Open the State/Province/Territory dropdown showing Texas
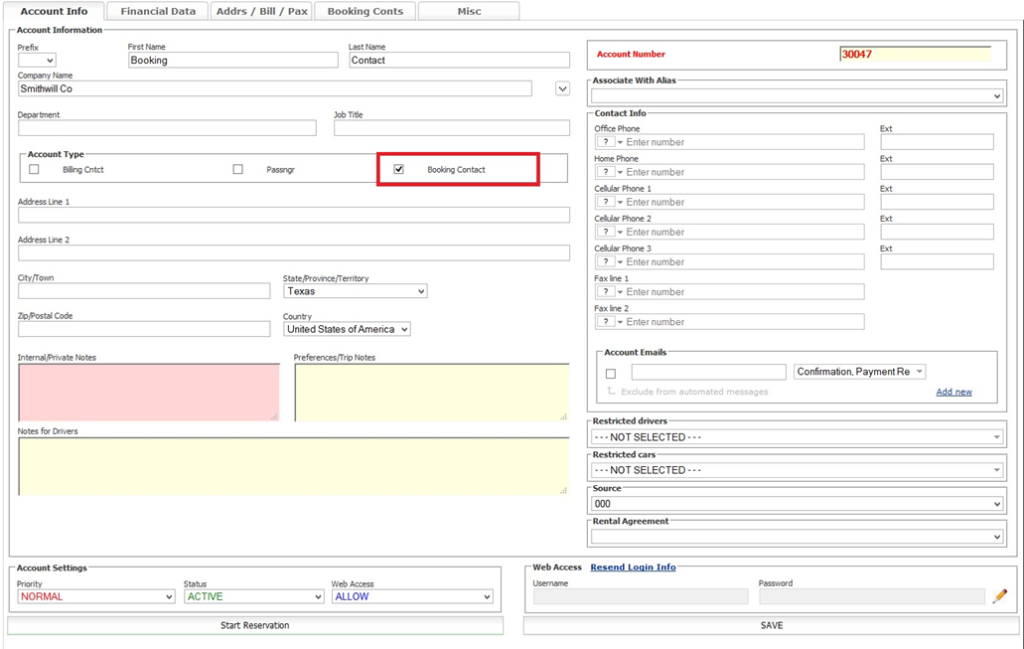The width and height of the screenshot is (1024, 649). 355,291
